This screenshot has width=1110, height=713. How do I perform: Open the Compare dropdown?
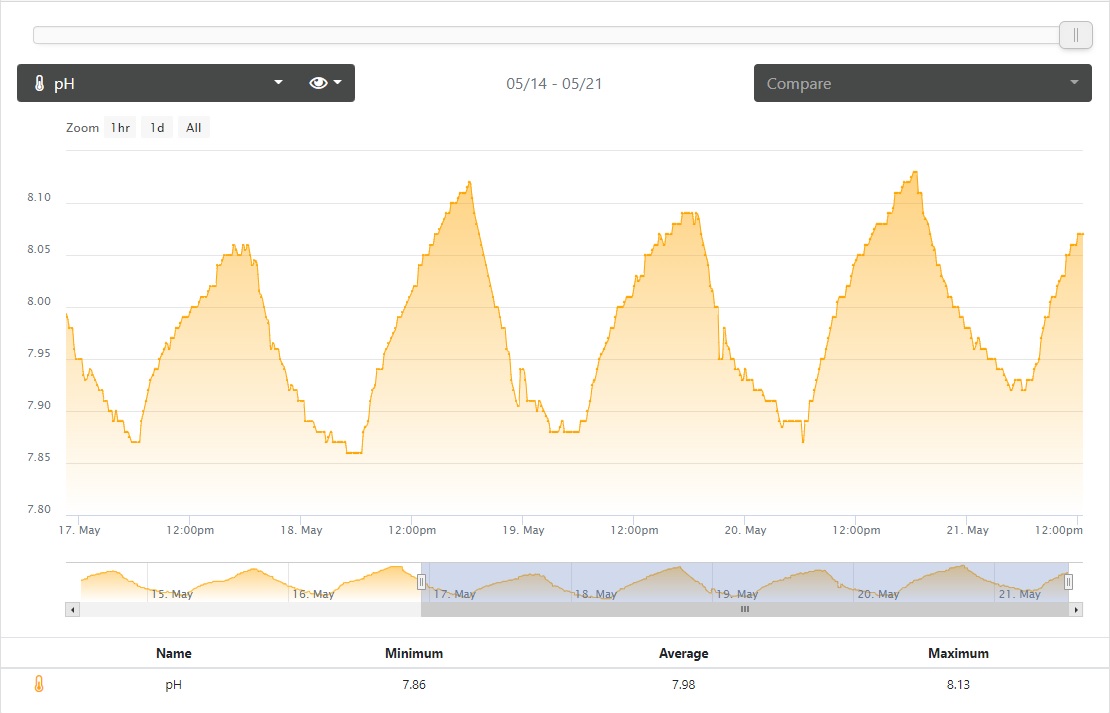click(922, 83)
